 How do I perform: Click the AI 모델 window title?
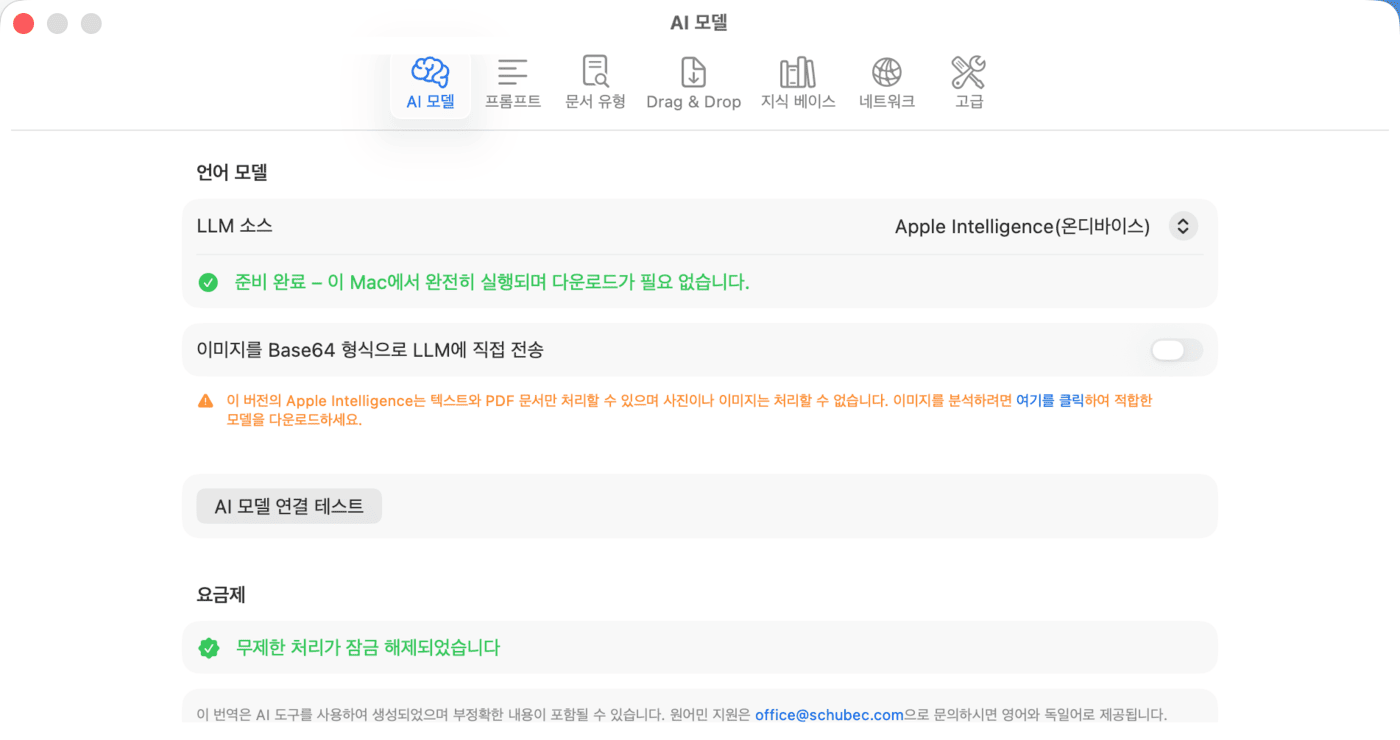pyautogui.click(x=699, y=22)
